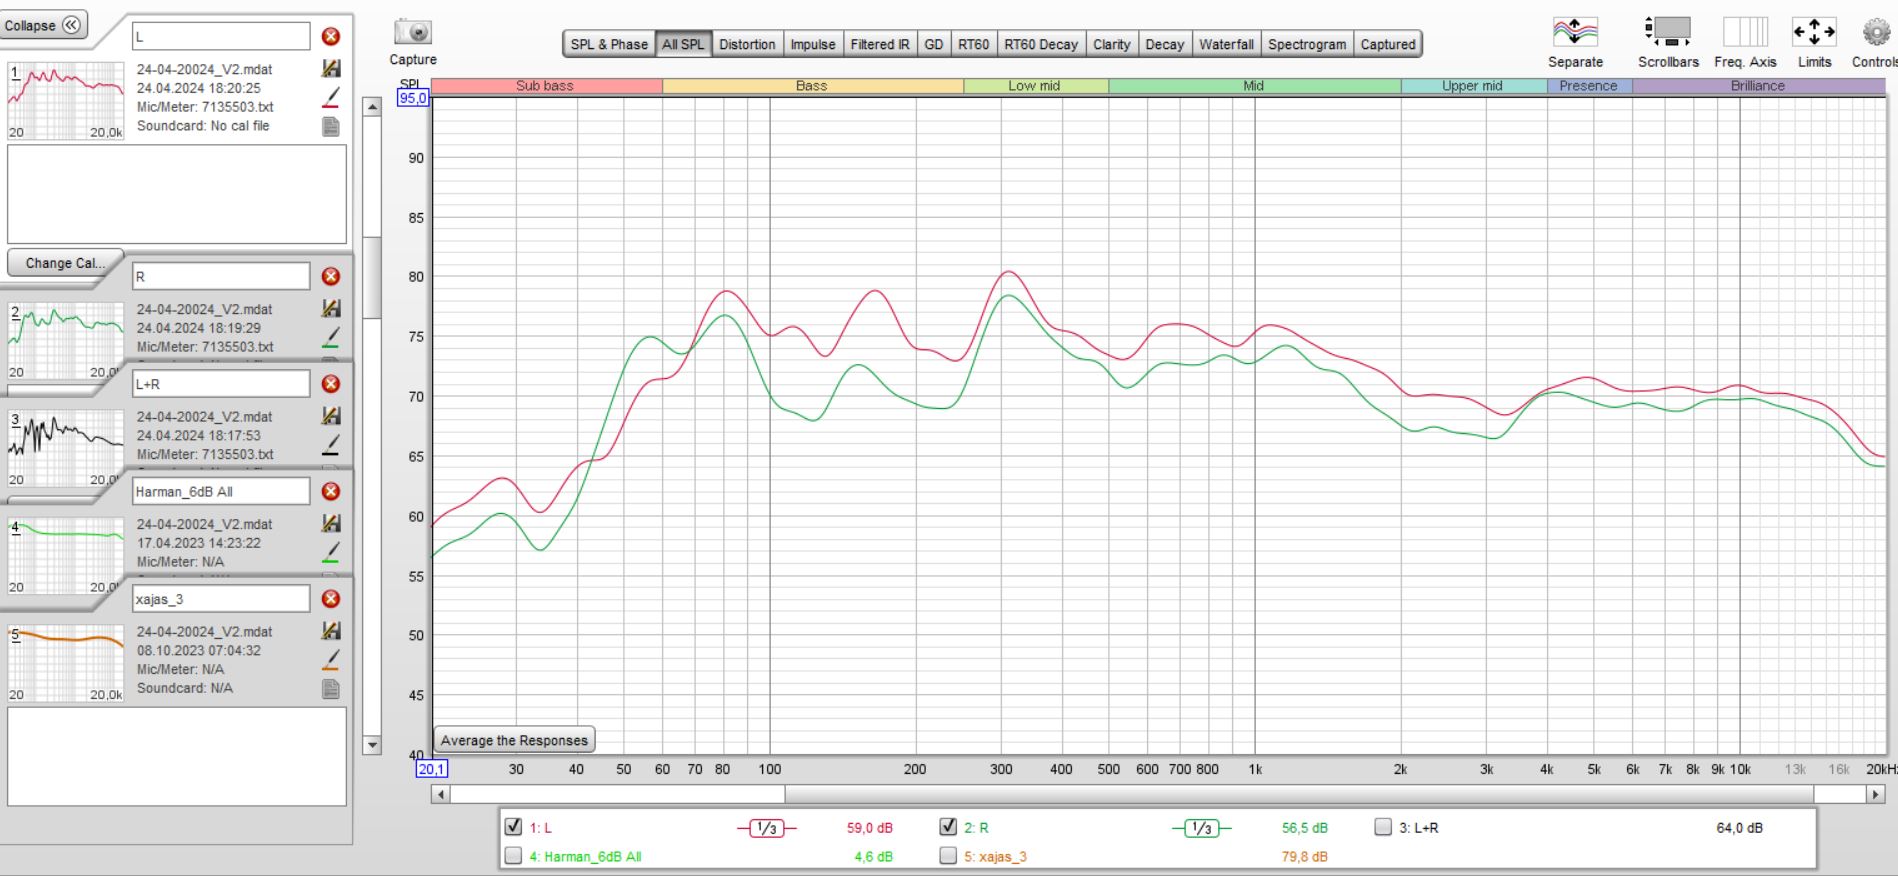
Task: Remove measurement R with red X
Action: pos(331,277)
